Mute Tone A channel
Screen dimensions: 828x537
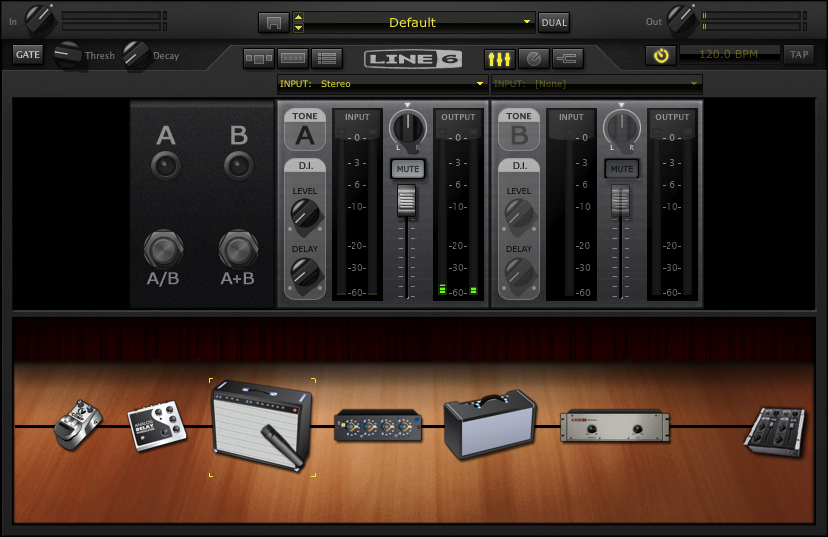point(407,169)
